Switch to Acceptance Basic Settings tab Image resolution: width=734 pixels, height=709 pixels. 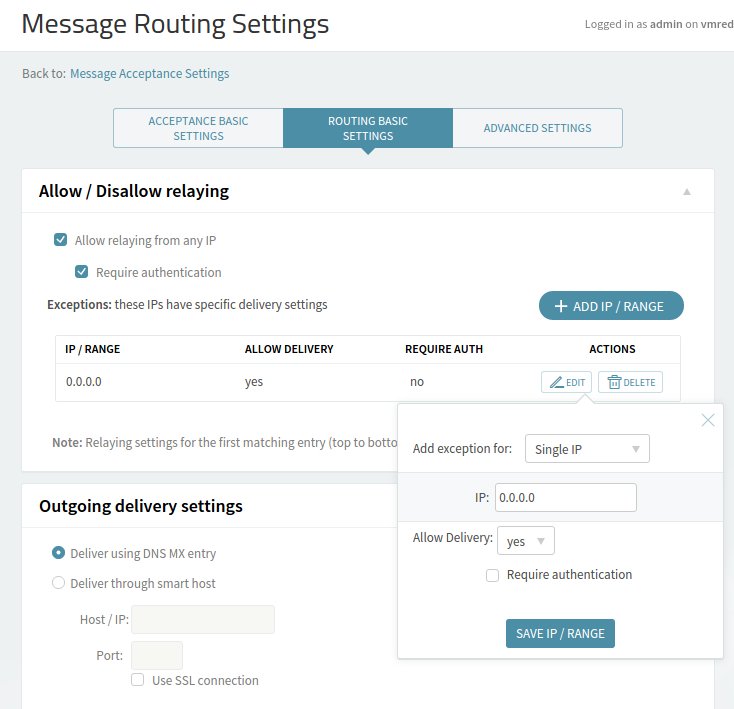pos(198,128)
